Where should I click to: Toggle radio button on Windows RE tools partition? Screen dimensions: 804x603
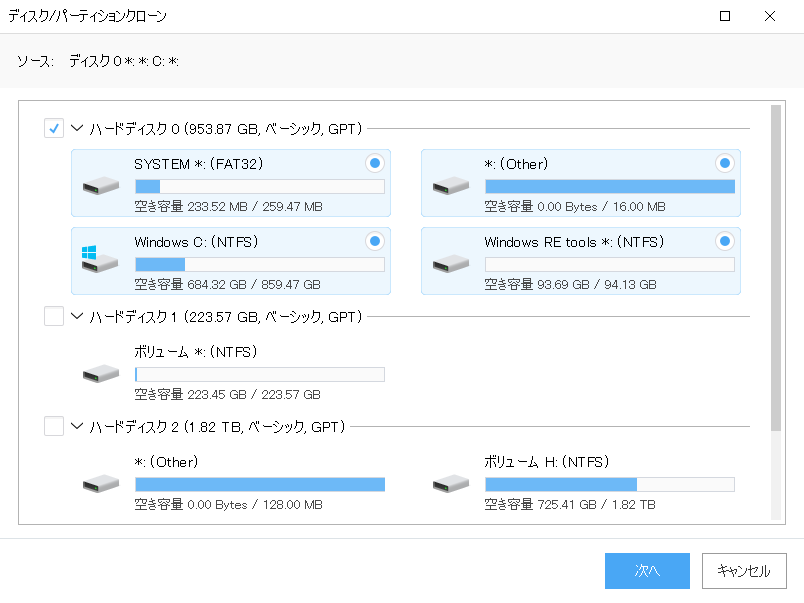click(725, 241)
